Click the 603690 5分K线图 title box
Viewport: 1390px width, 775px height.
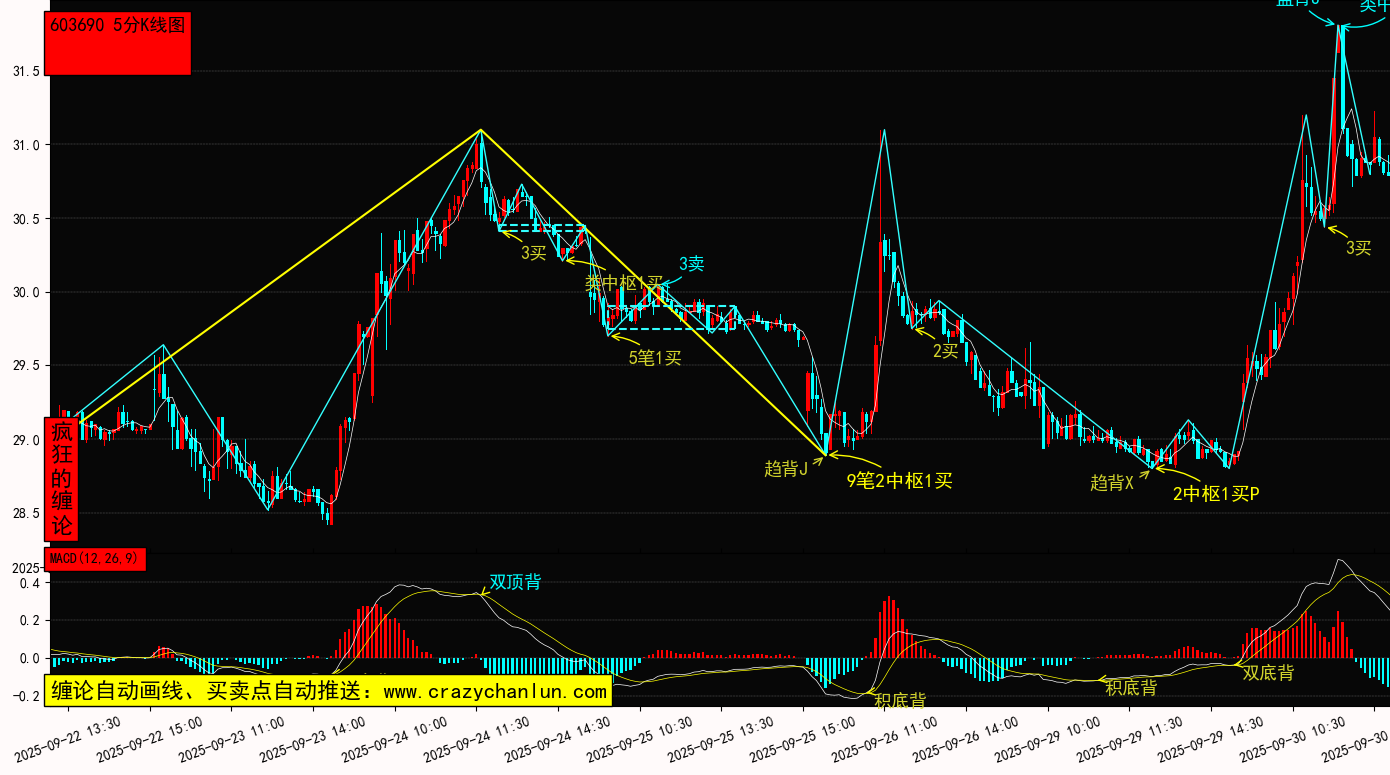(119, 43)
